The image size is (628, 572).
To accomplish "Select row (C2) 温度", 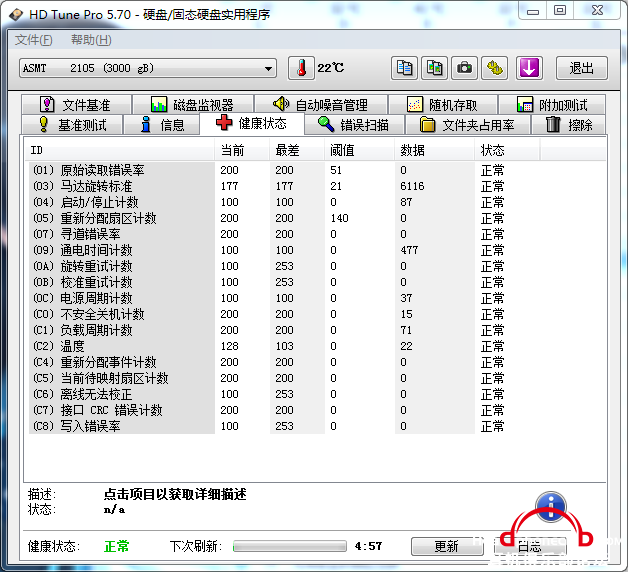I will [284, 346].
